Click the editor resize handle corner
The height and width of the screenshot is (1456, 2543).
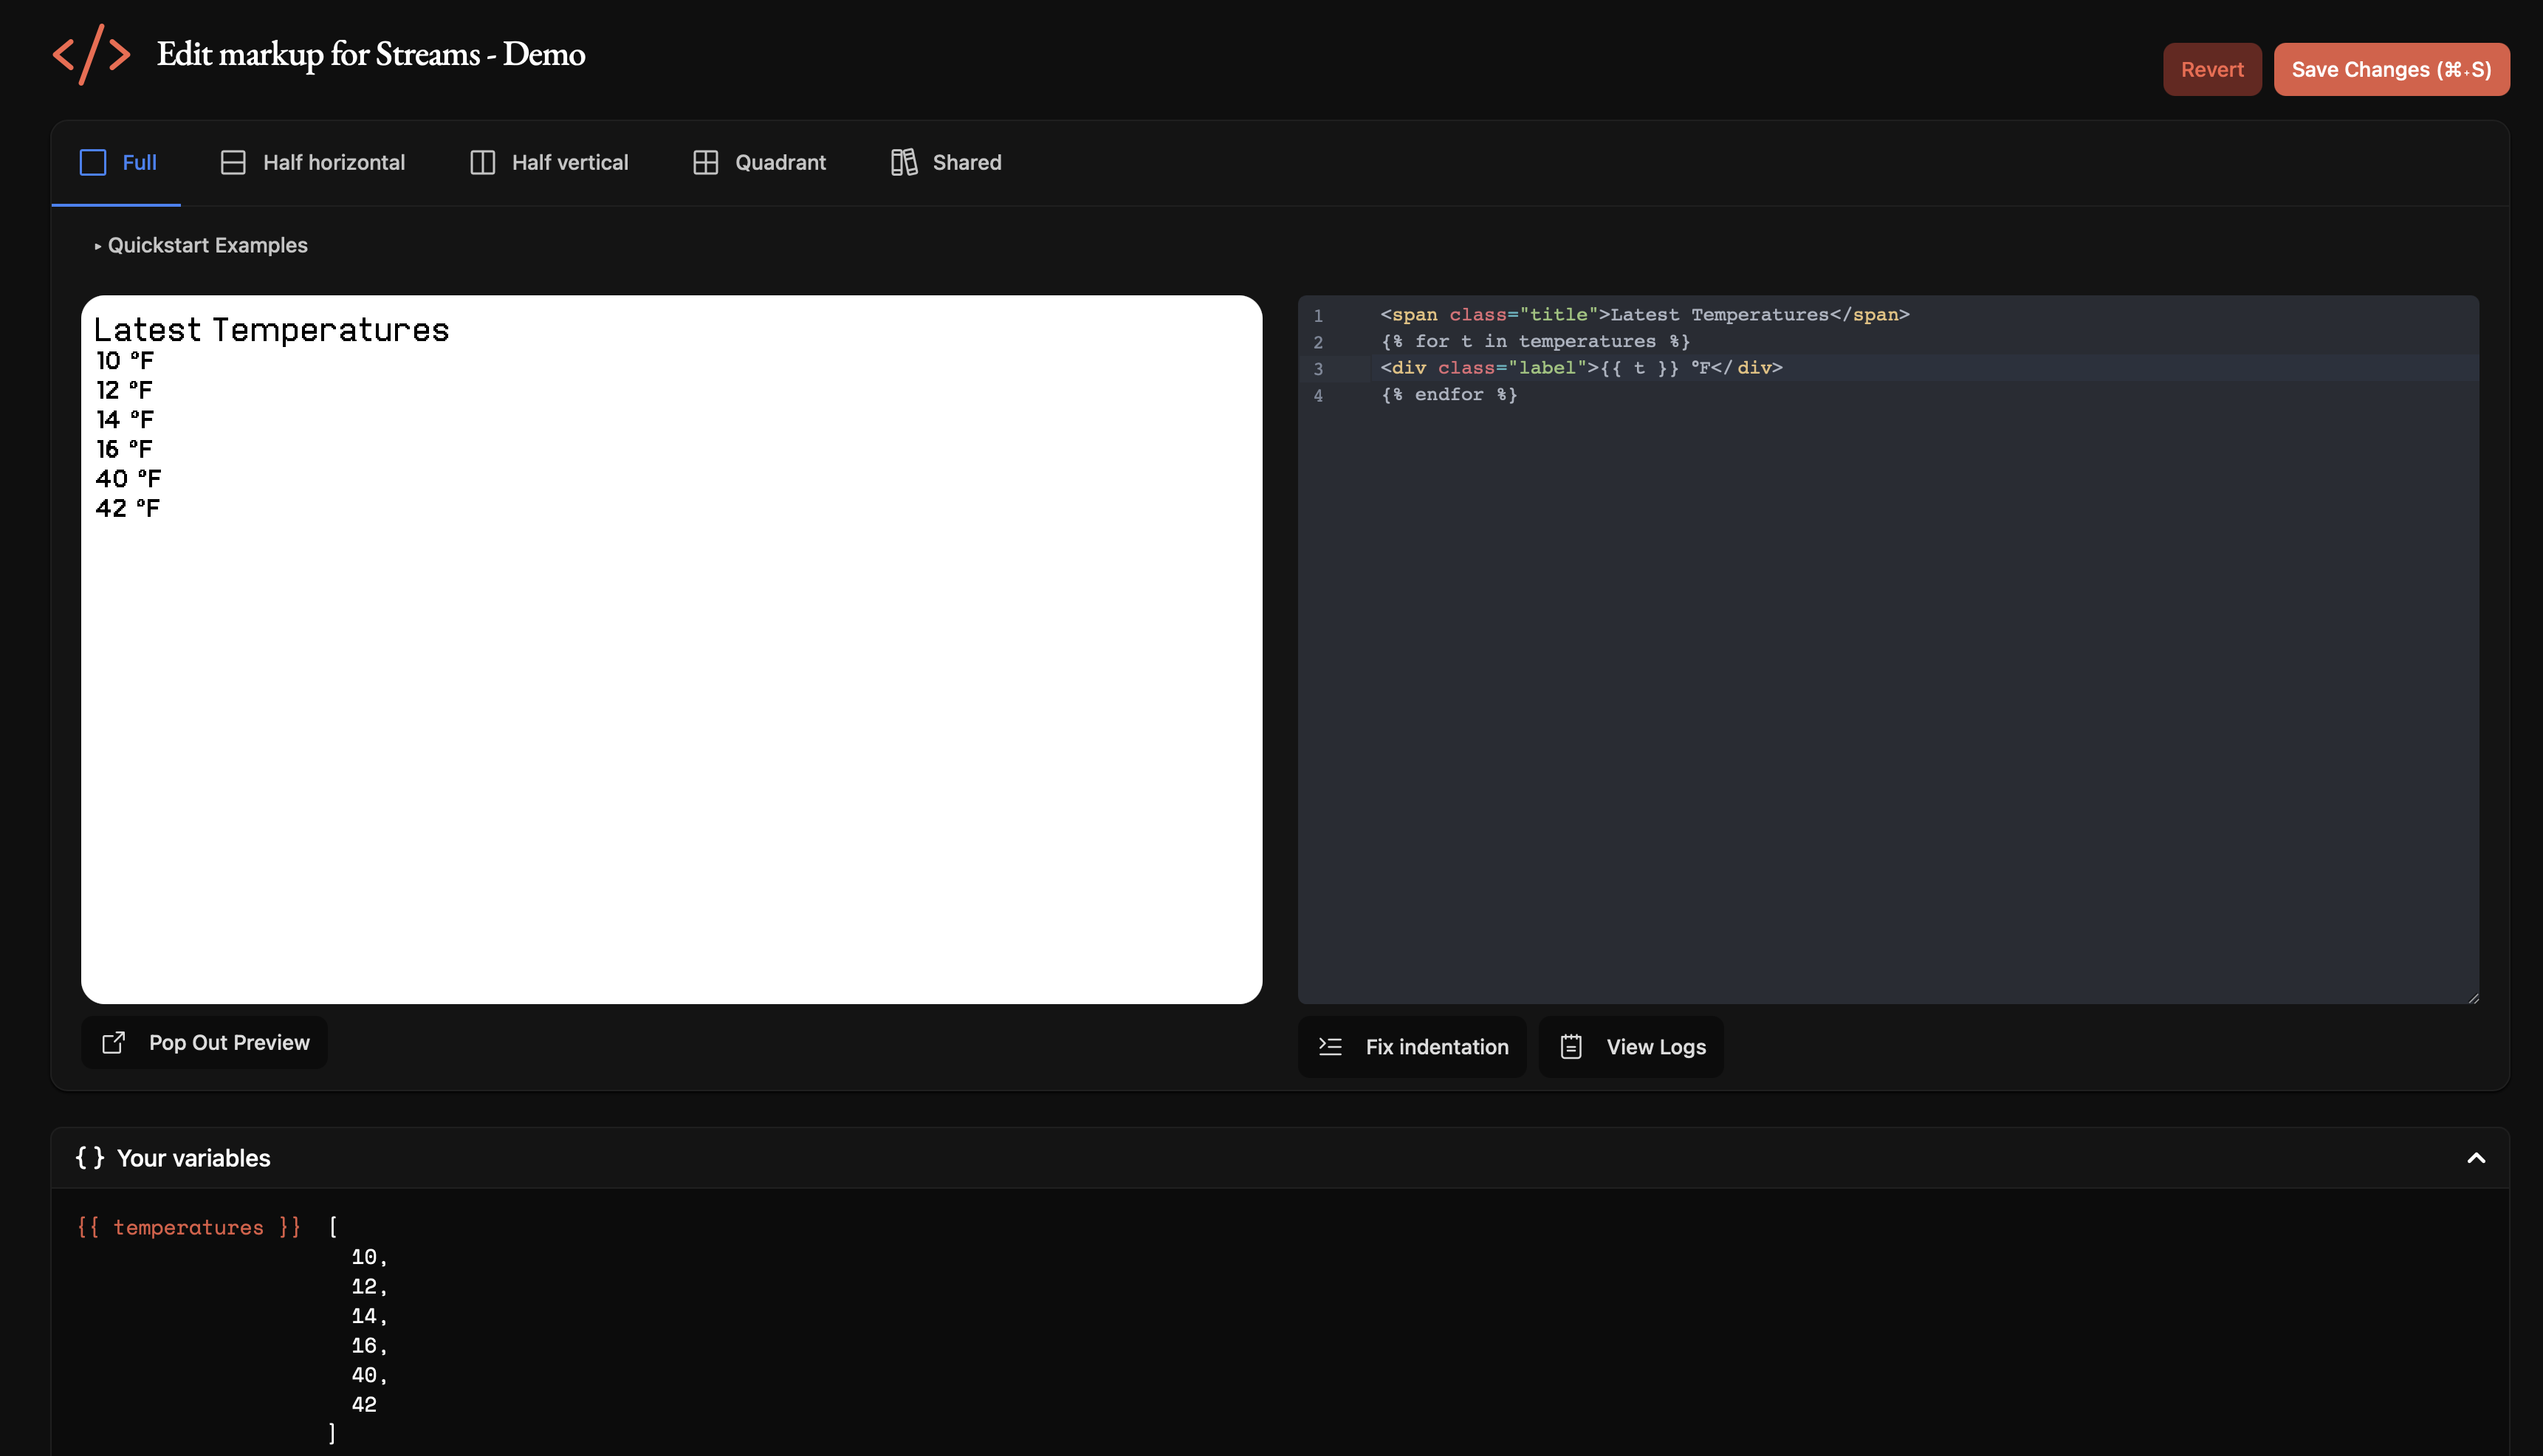[x=2473, y=998]
